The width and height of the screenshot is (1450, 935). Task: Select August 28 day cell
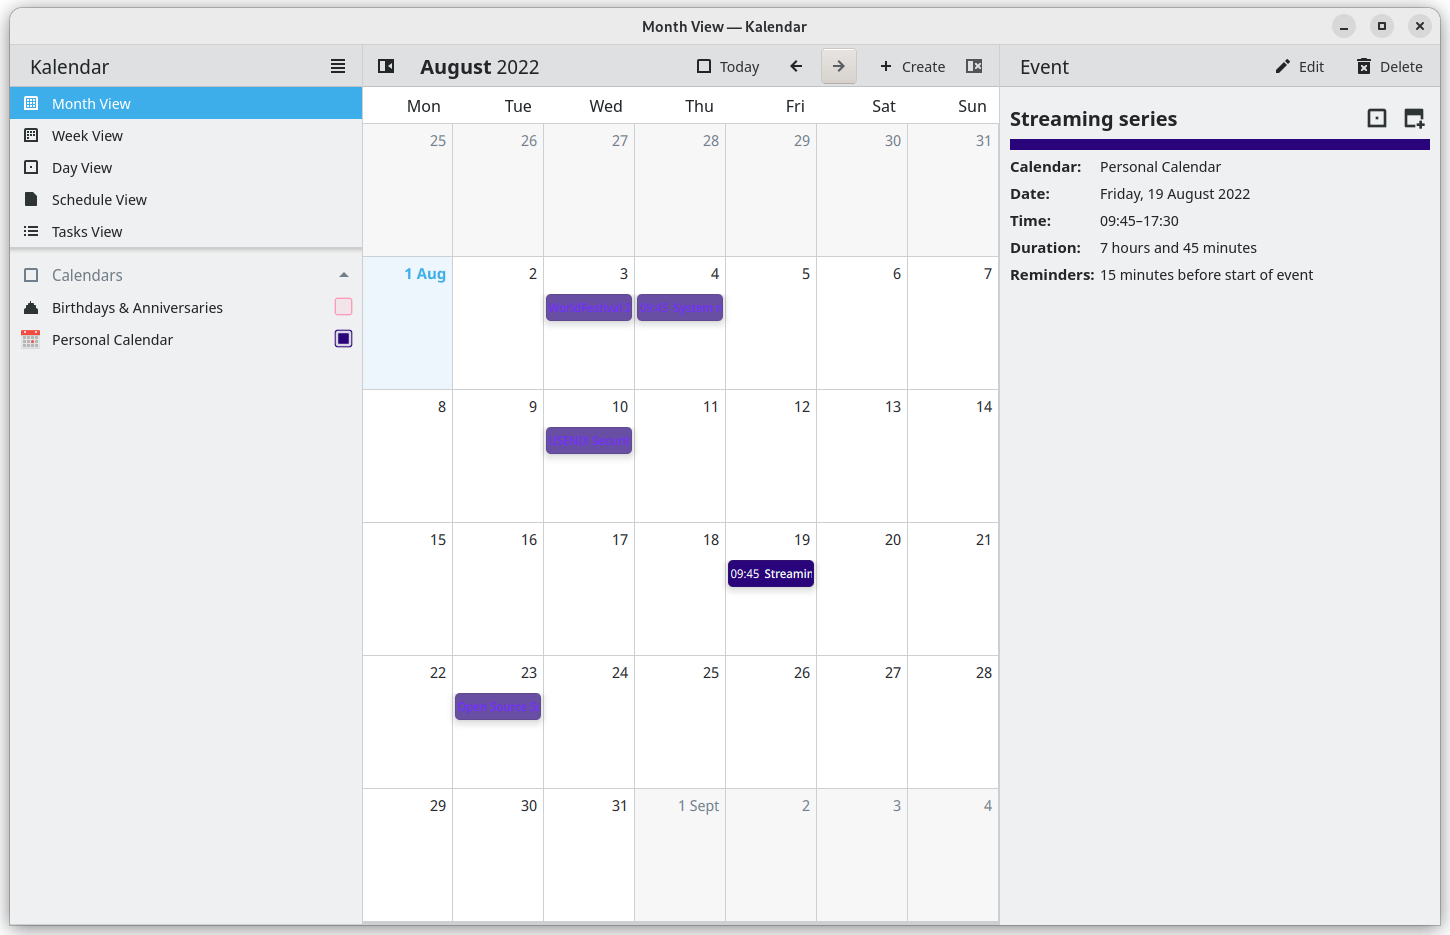click(x=953, y=722)
